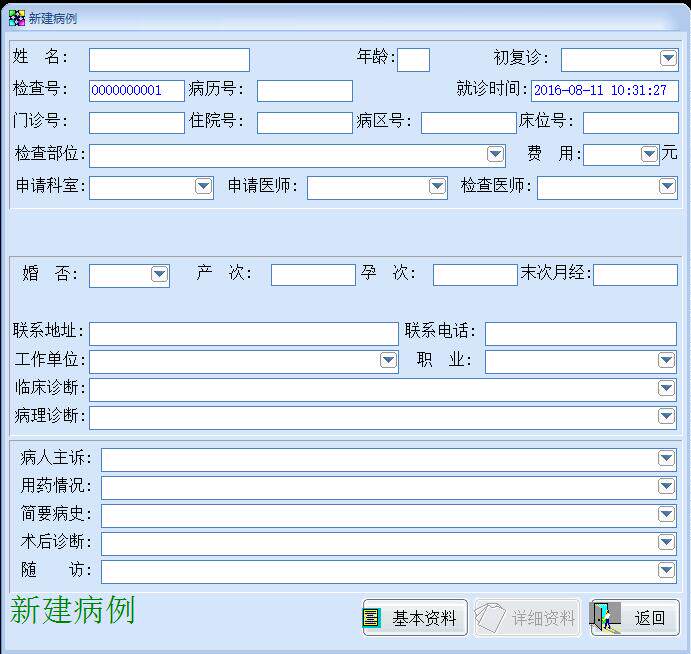
Task: Click the 门诊号 input field
Action: coord(137,123)
